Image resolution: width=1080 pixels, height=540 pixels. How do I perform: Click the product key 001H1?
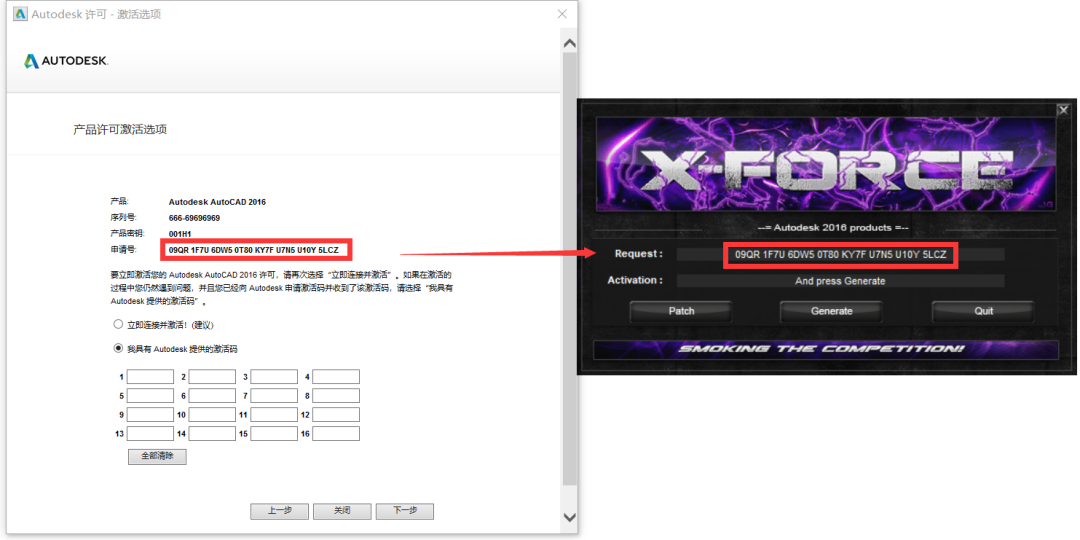(x=180, y=233)
